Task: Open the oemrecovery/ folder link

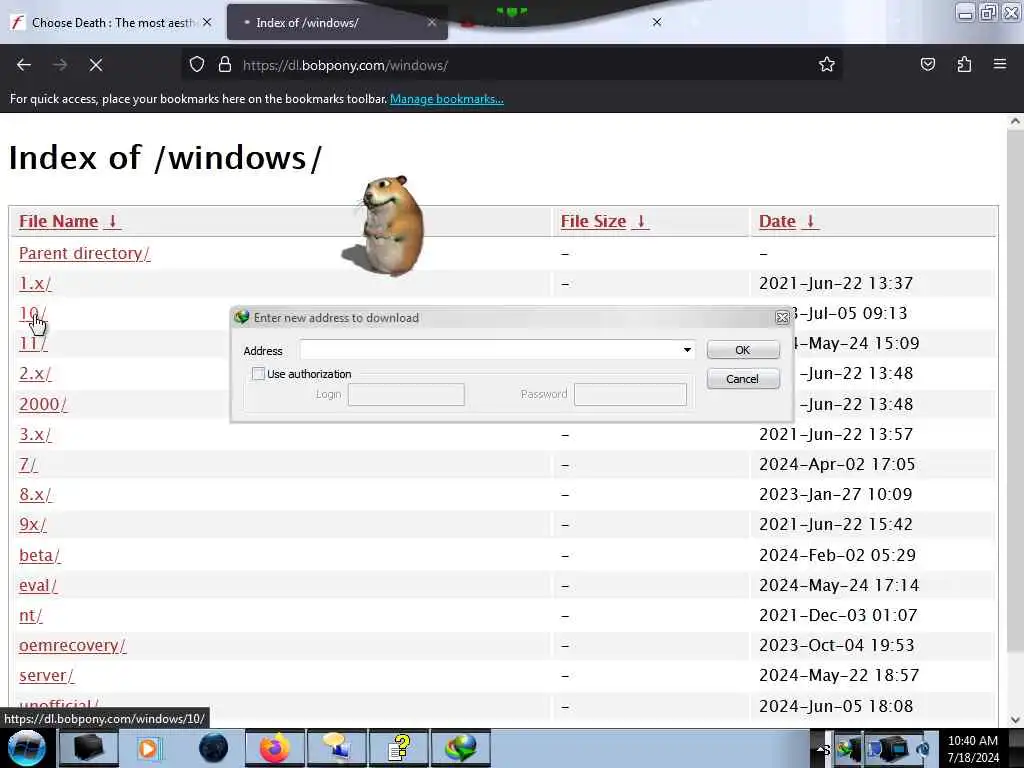Action: (72, 645)
